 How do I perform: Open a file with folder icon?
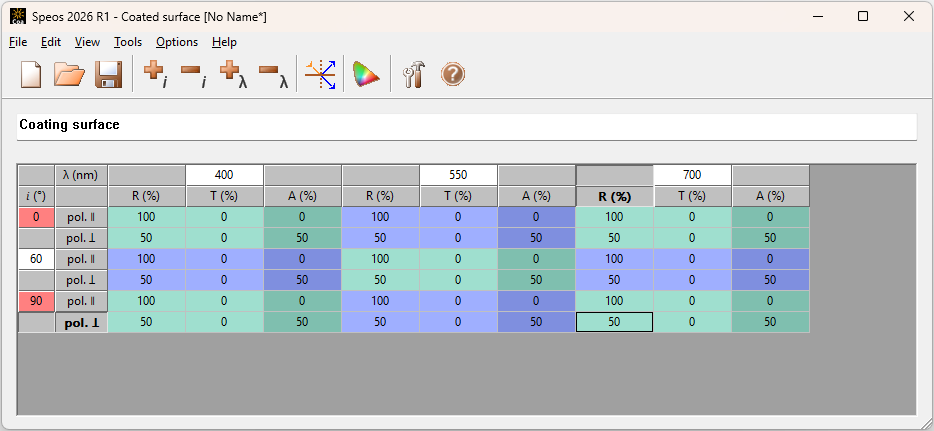point(69,74)
